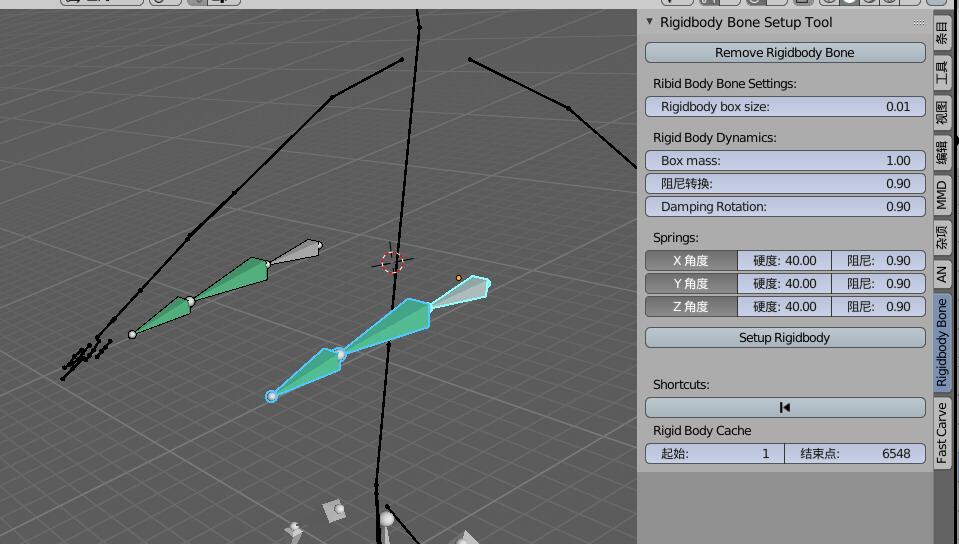
Task: Click the "Rigid Body Cache" label
Action: click(702, 431)
